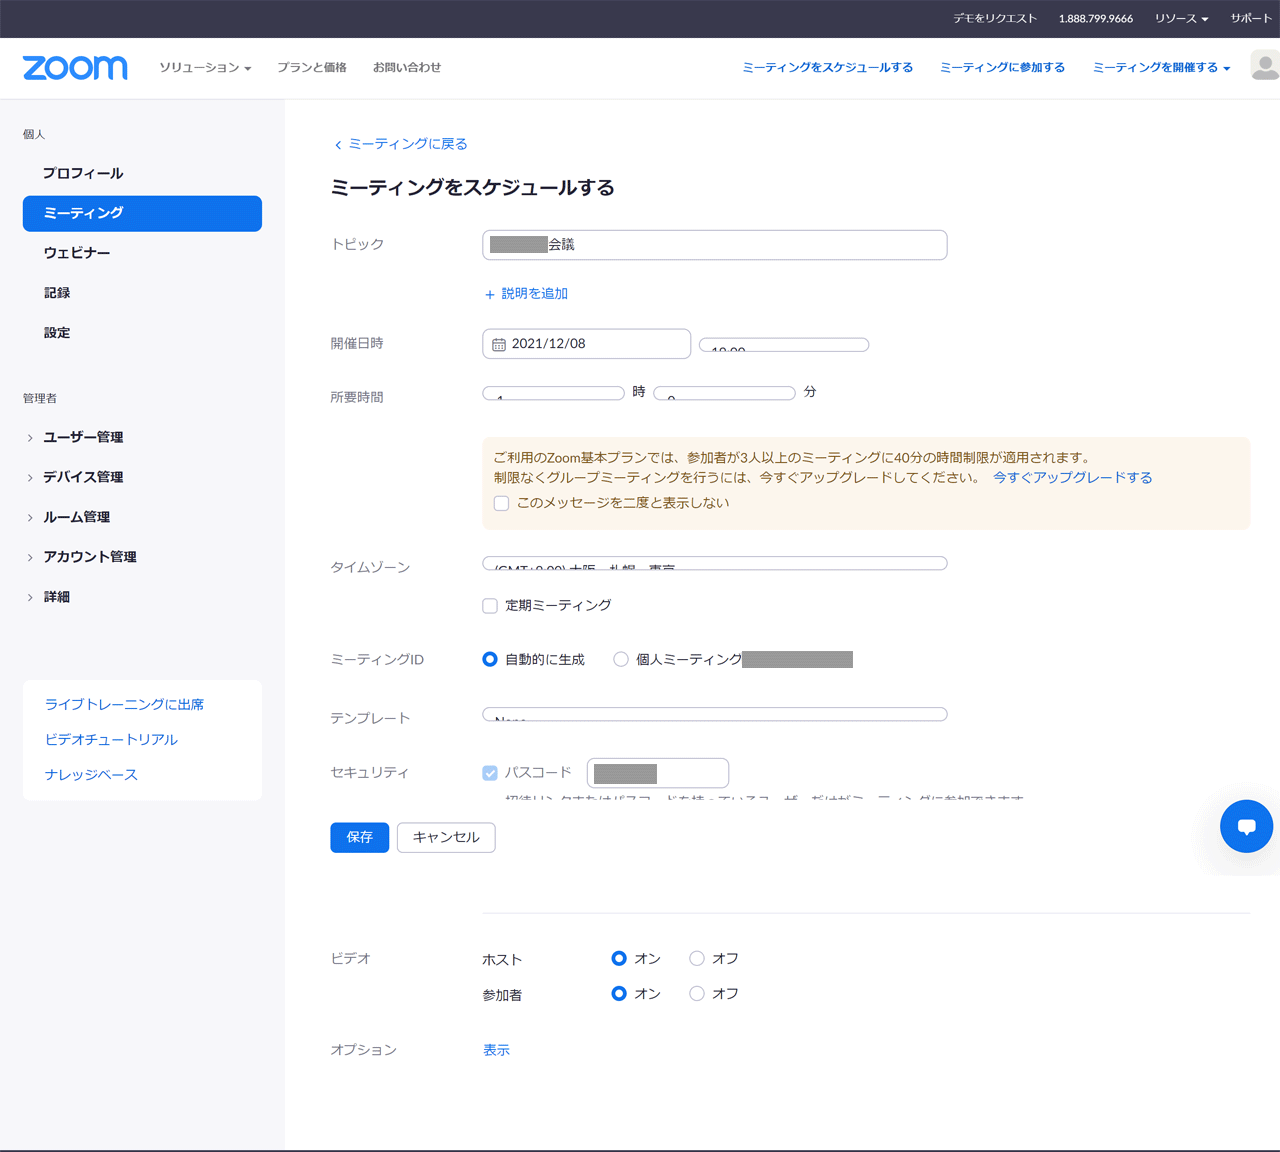
Task: Click the トピック input field
Action: (x=715, y=245)
